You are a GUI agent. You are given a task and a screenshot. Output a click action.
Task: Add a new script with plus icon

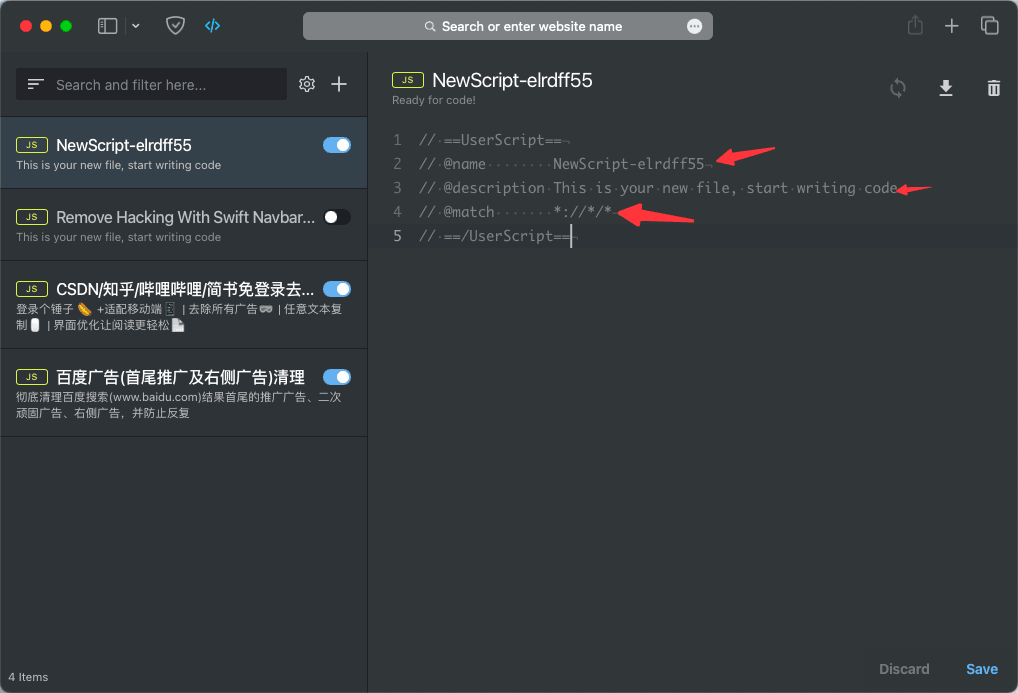point(339,84)
